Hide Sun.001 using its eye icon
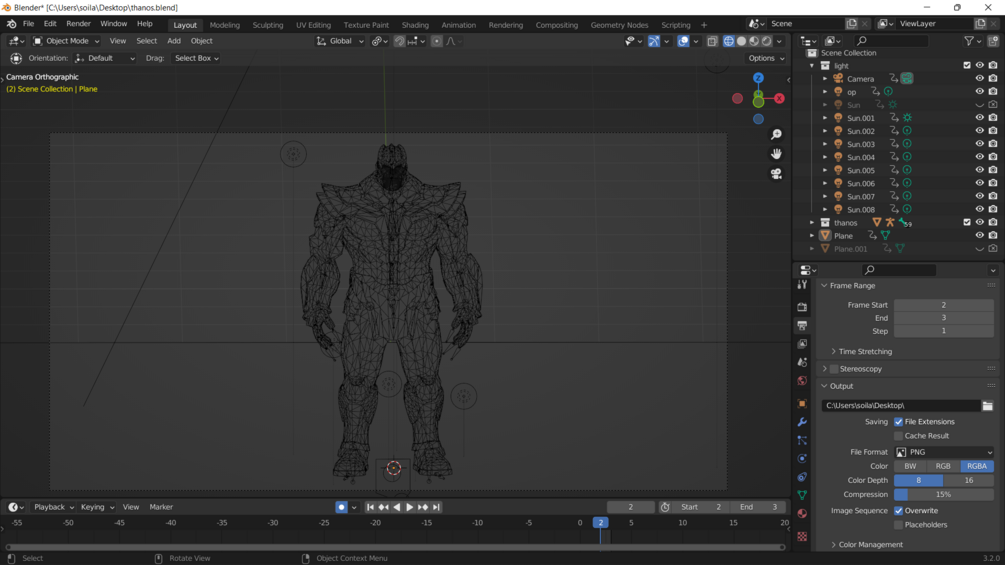This screenshot has height=565, width=1005. (979, 118)
